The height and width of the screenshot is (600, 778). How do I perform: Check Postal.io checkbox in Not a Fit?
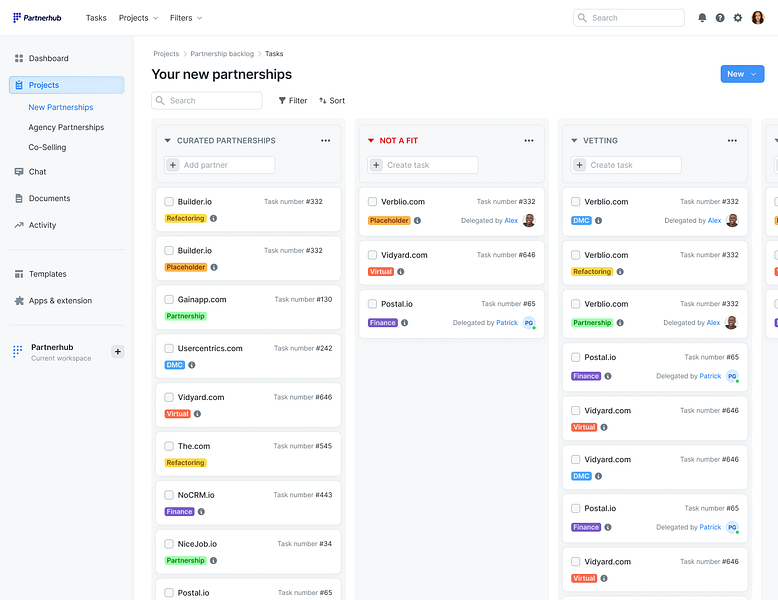[372, 304]
